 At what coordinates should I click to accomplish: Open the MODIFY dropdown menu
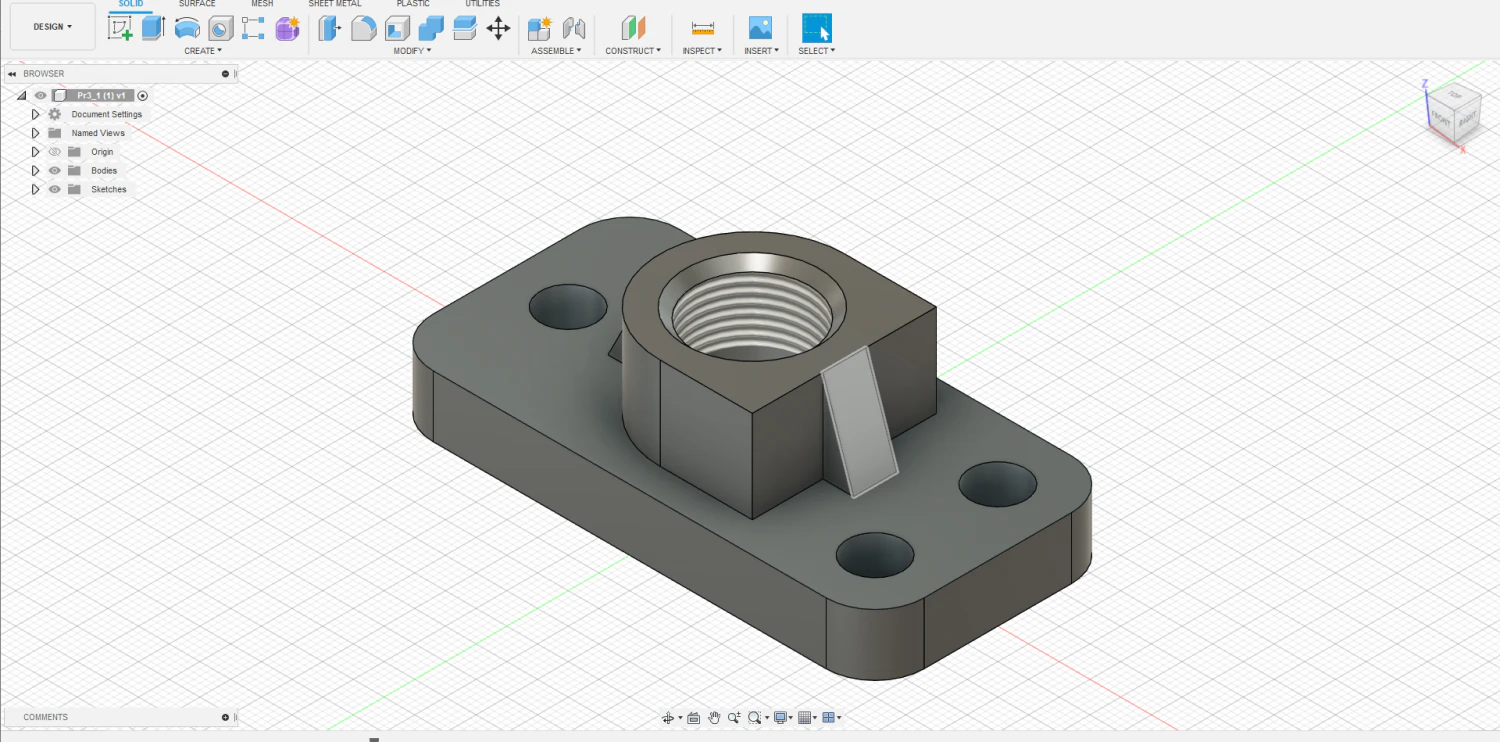(x=412, y=51)
